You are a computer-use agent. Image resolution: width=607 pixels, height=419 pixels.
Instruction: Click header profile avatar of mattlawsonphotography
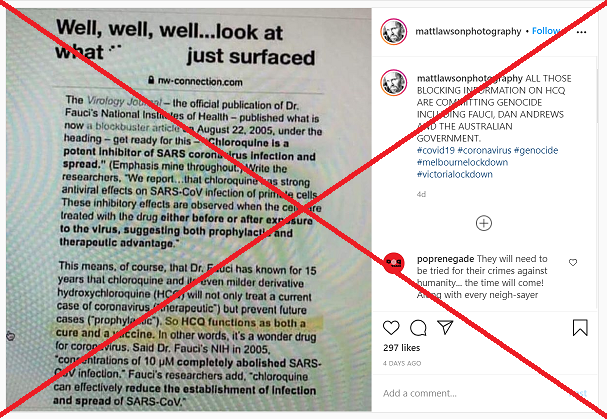coord(394,31)
